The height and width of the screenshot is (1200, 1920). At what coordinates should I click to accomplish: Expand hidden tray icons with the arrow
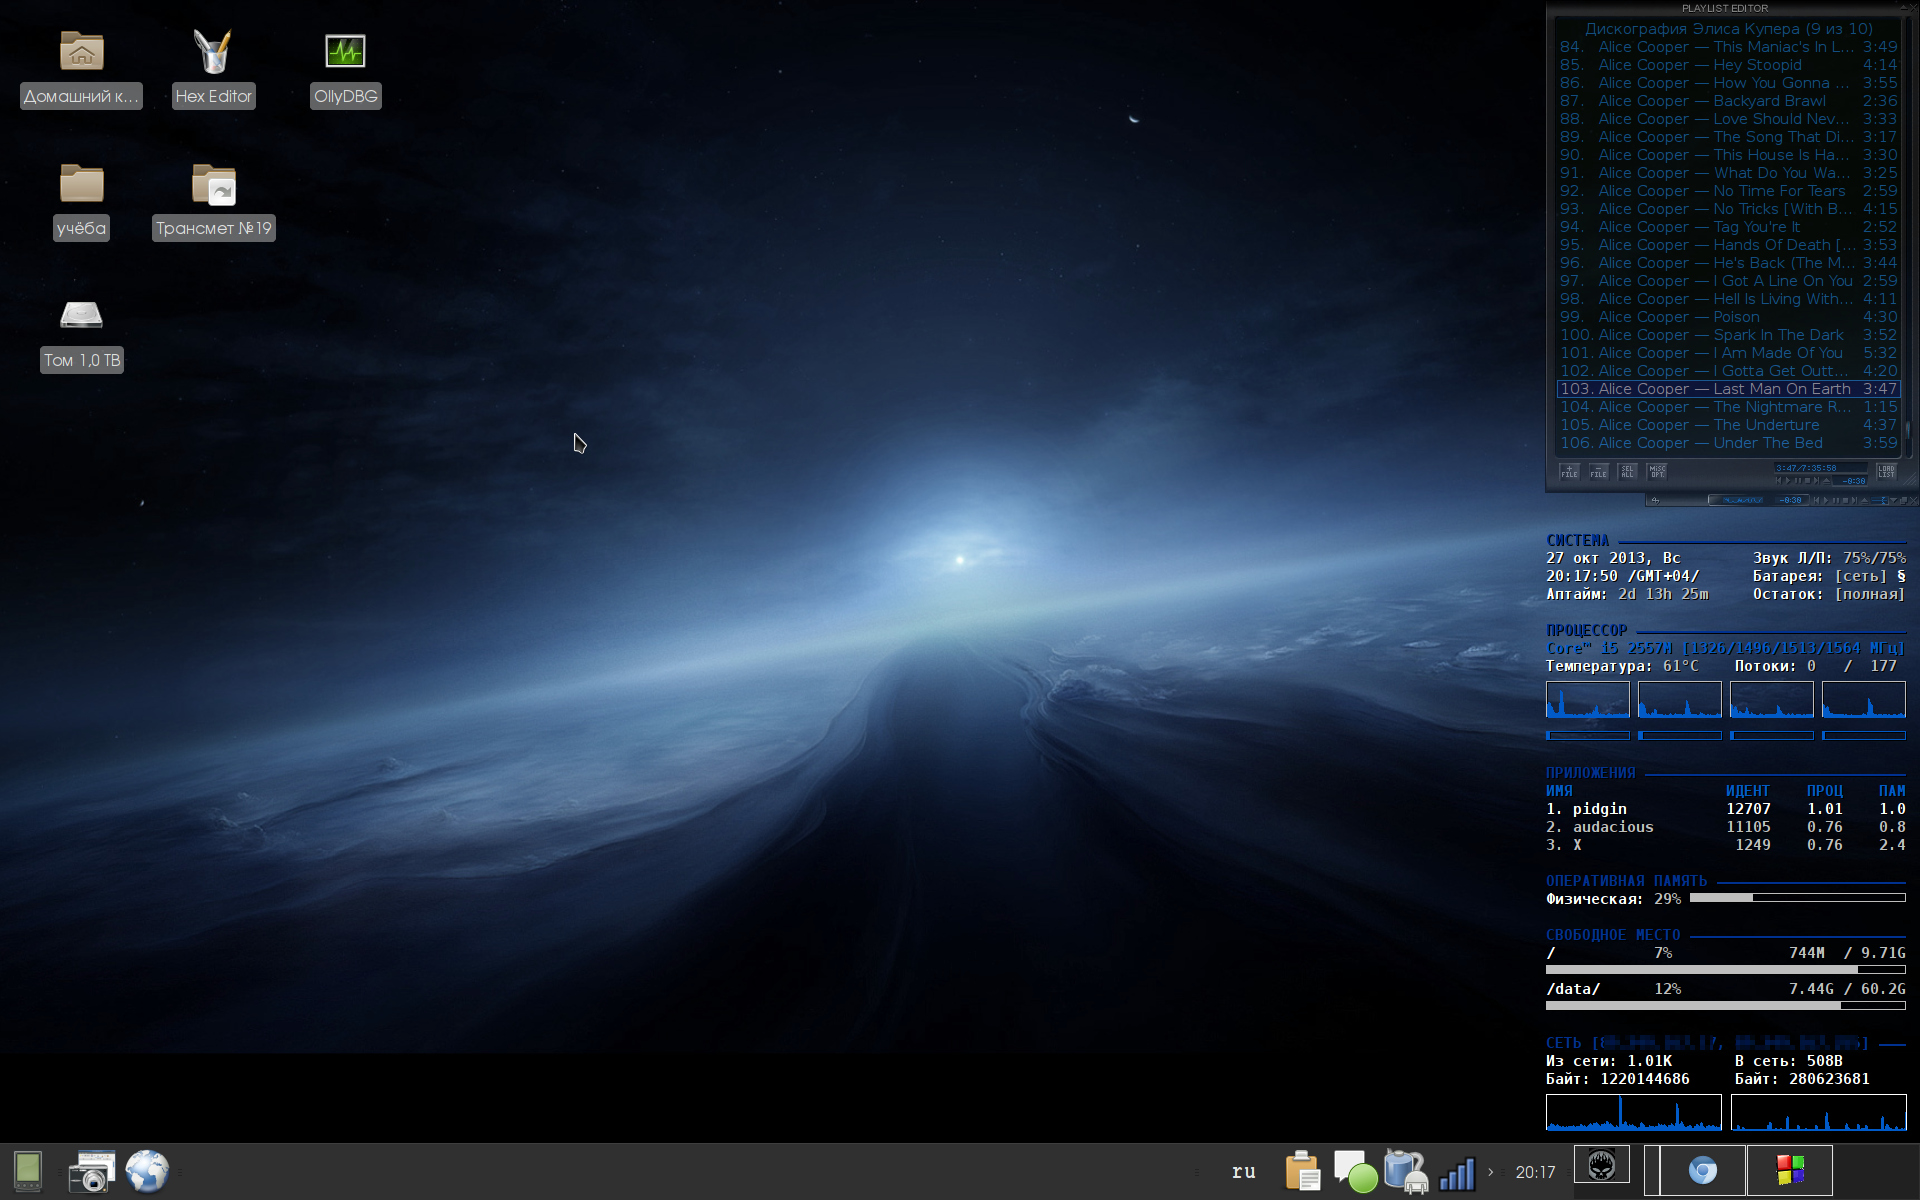coord(1490,1172)
